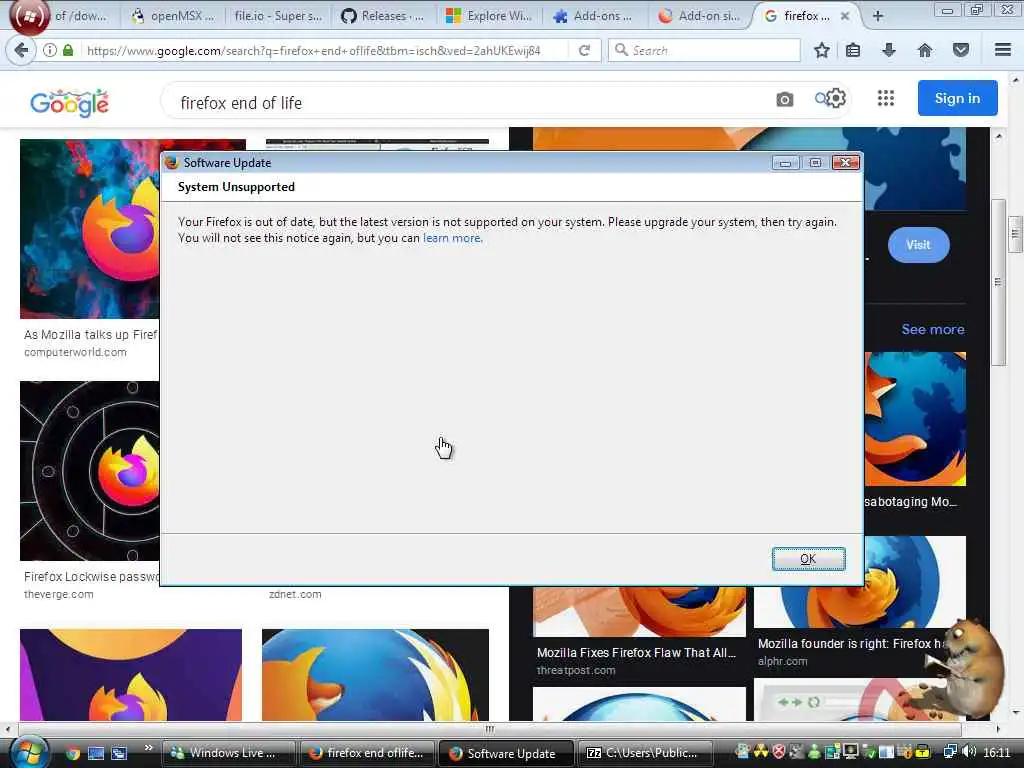Click the theverge.com source text
Screen dimensions: 1024x768
tap(59, 594)
